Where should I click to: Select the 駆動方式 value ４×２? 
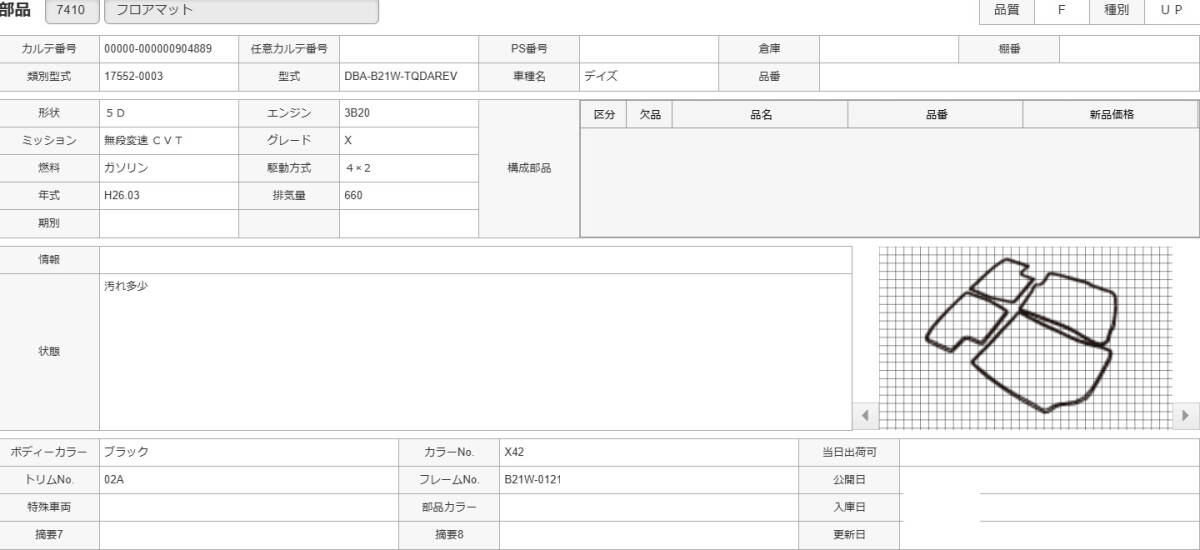click(359, 168)
